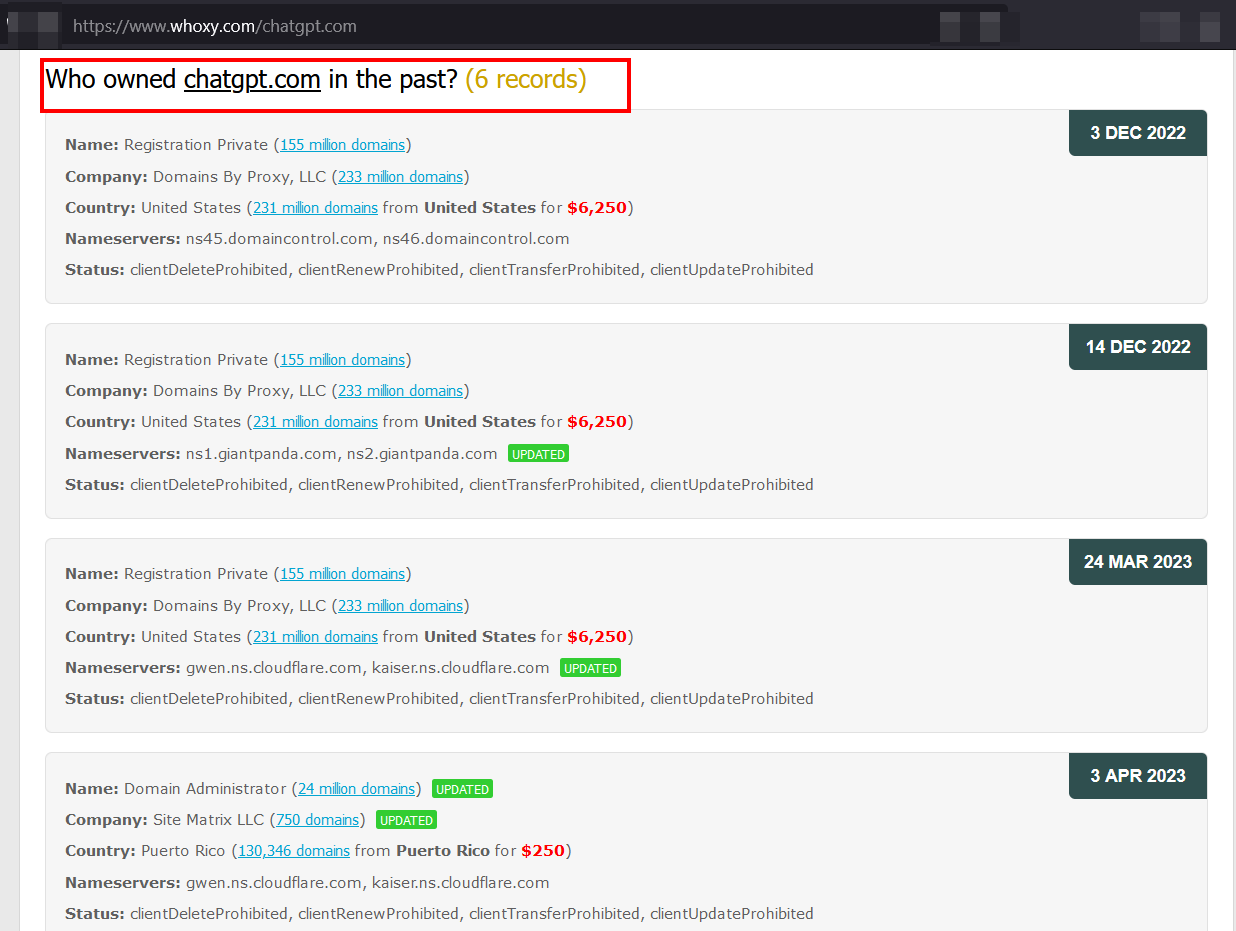
Task: Open 155 million domains link in 24 MAR 2023 record
Action: (342, 574)
